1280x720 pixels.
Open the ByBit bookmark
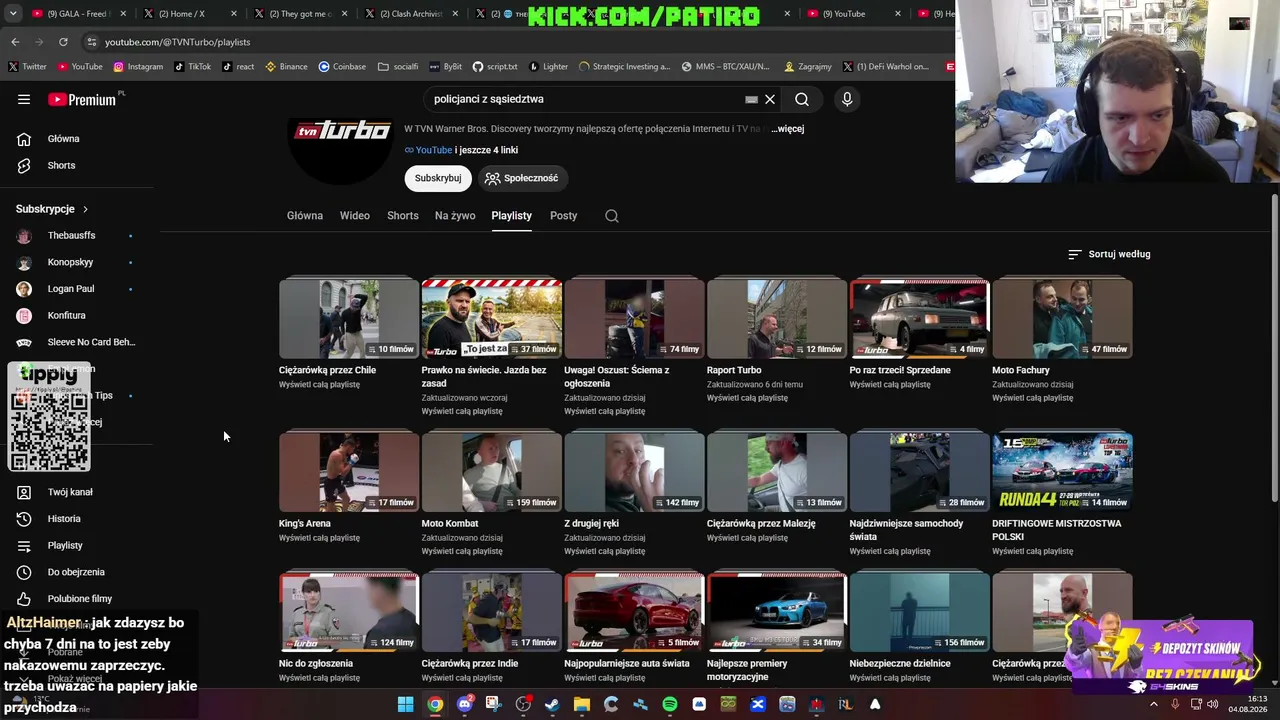(446, 67)
